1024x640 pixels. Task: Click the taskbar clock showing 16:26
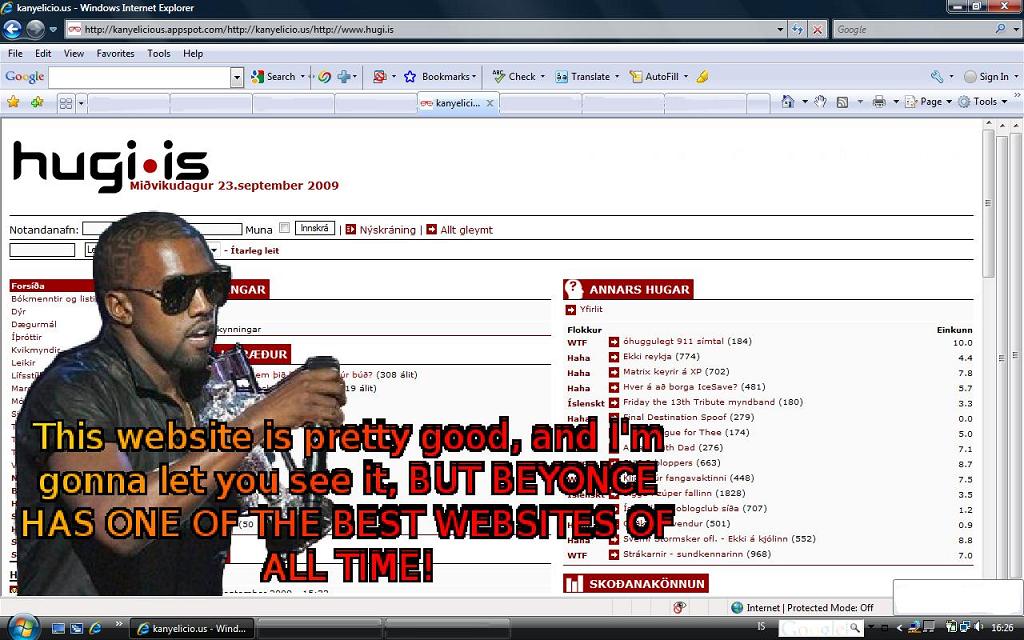tap(1002, 628)
